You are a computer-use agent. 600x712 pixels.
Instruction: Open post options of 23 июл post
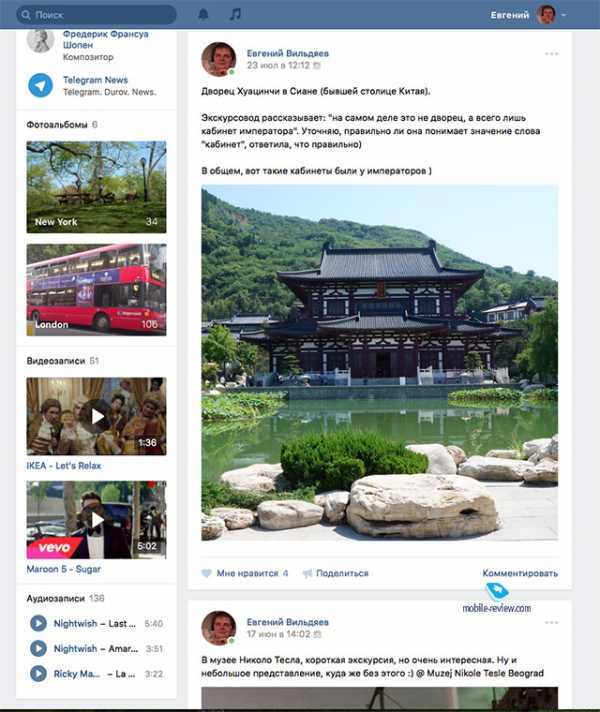click(x=551, y=54)
